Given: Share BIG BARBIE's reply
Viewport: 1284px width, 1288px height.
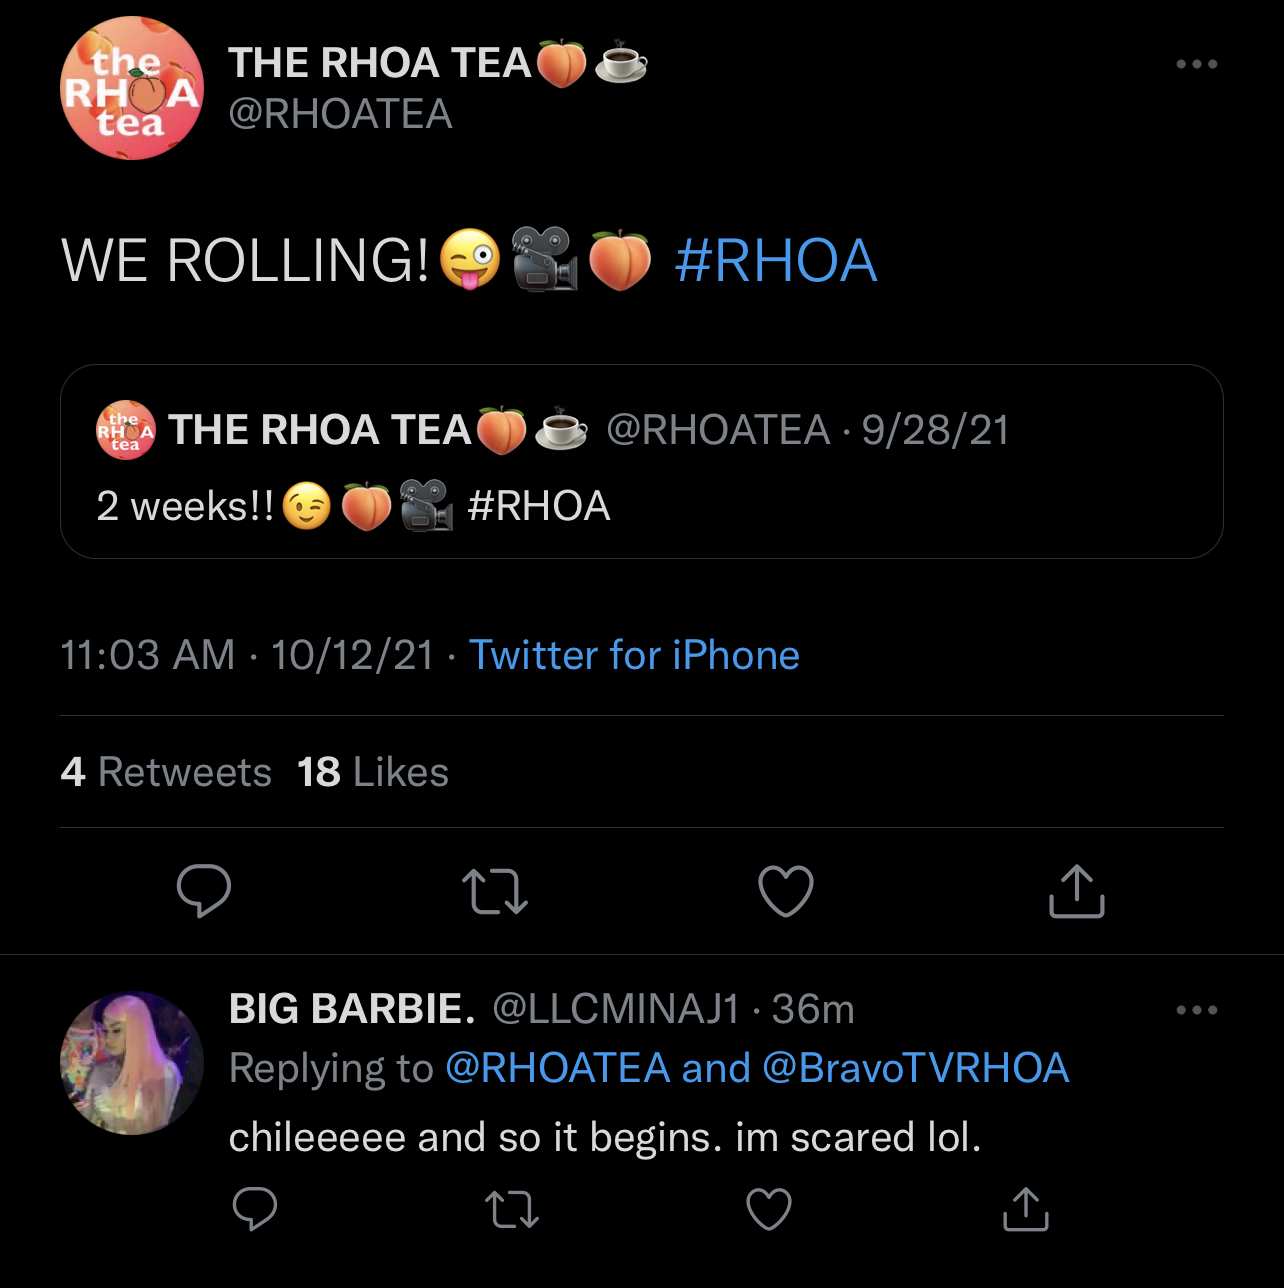Looking at the screenshot, I should pos(1025,1209).
